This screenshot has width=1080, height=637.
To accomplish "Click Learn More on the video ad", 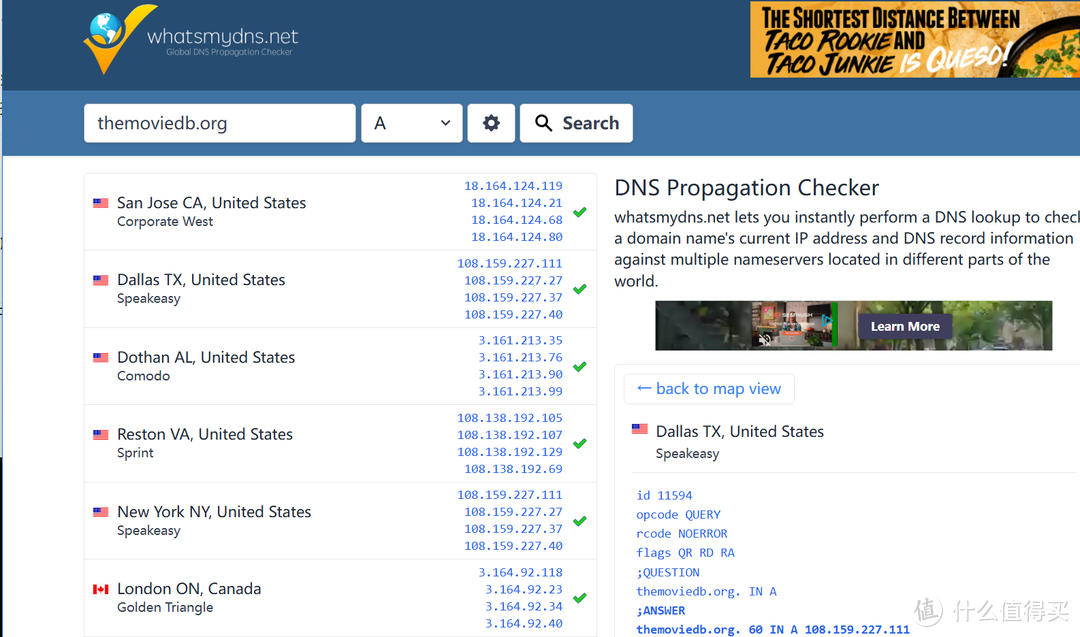I will tap(904, 326).
